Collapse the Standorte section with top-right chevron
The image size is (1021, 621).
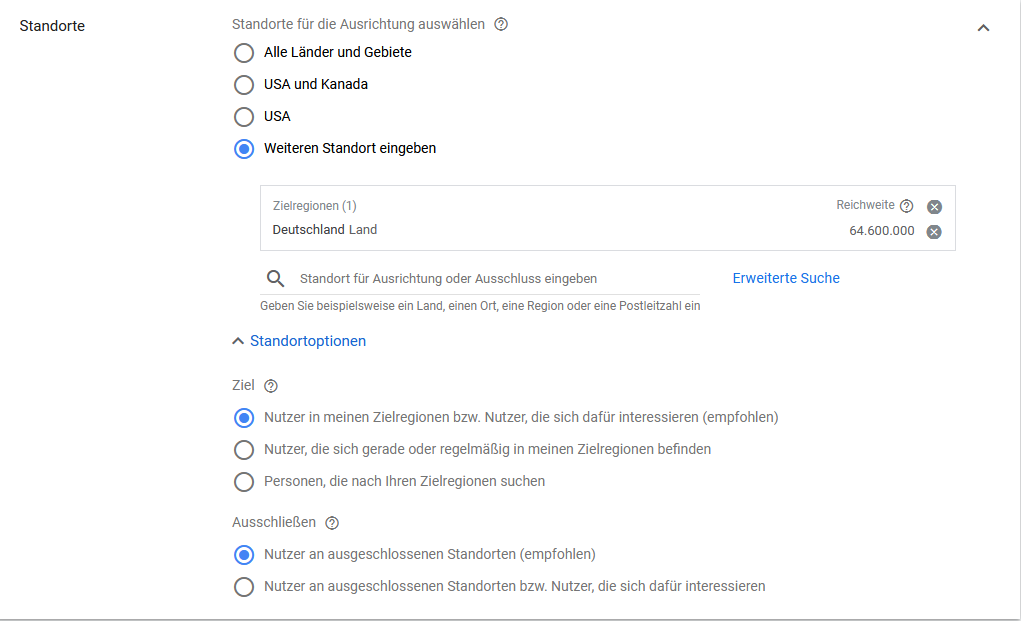pyautogui.click(x=983, y=28)
